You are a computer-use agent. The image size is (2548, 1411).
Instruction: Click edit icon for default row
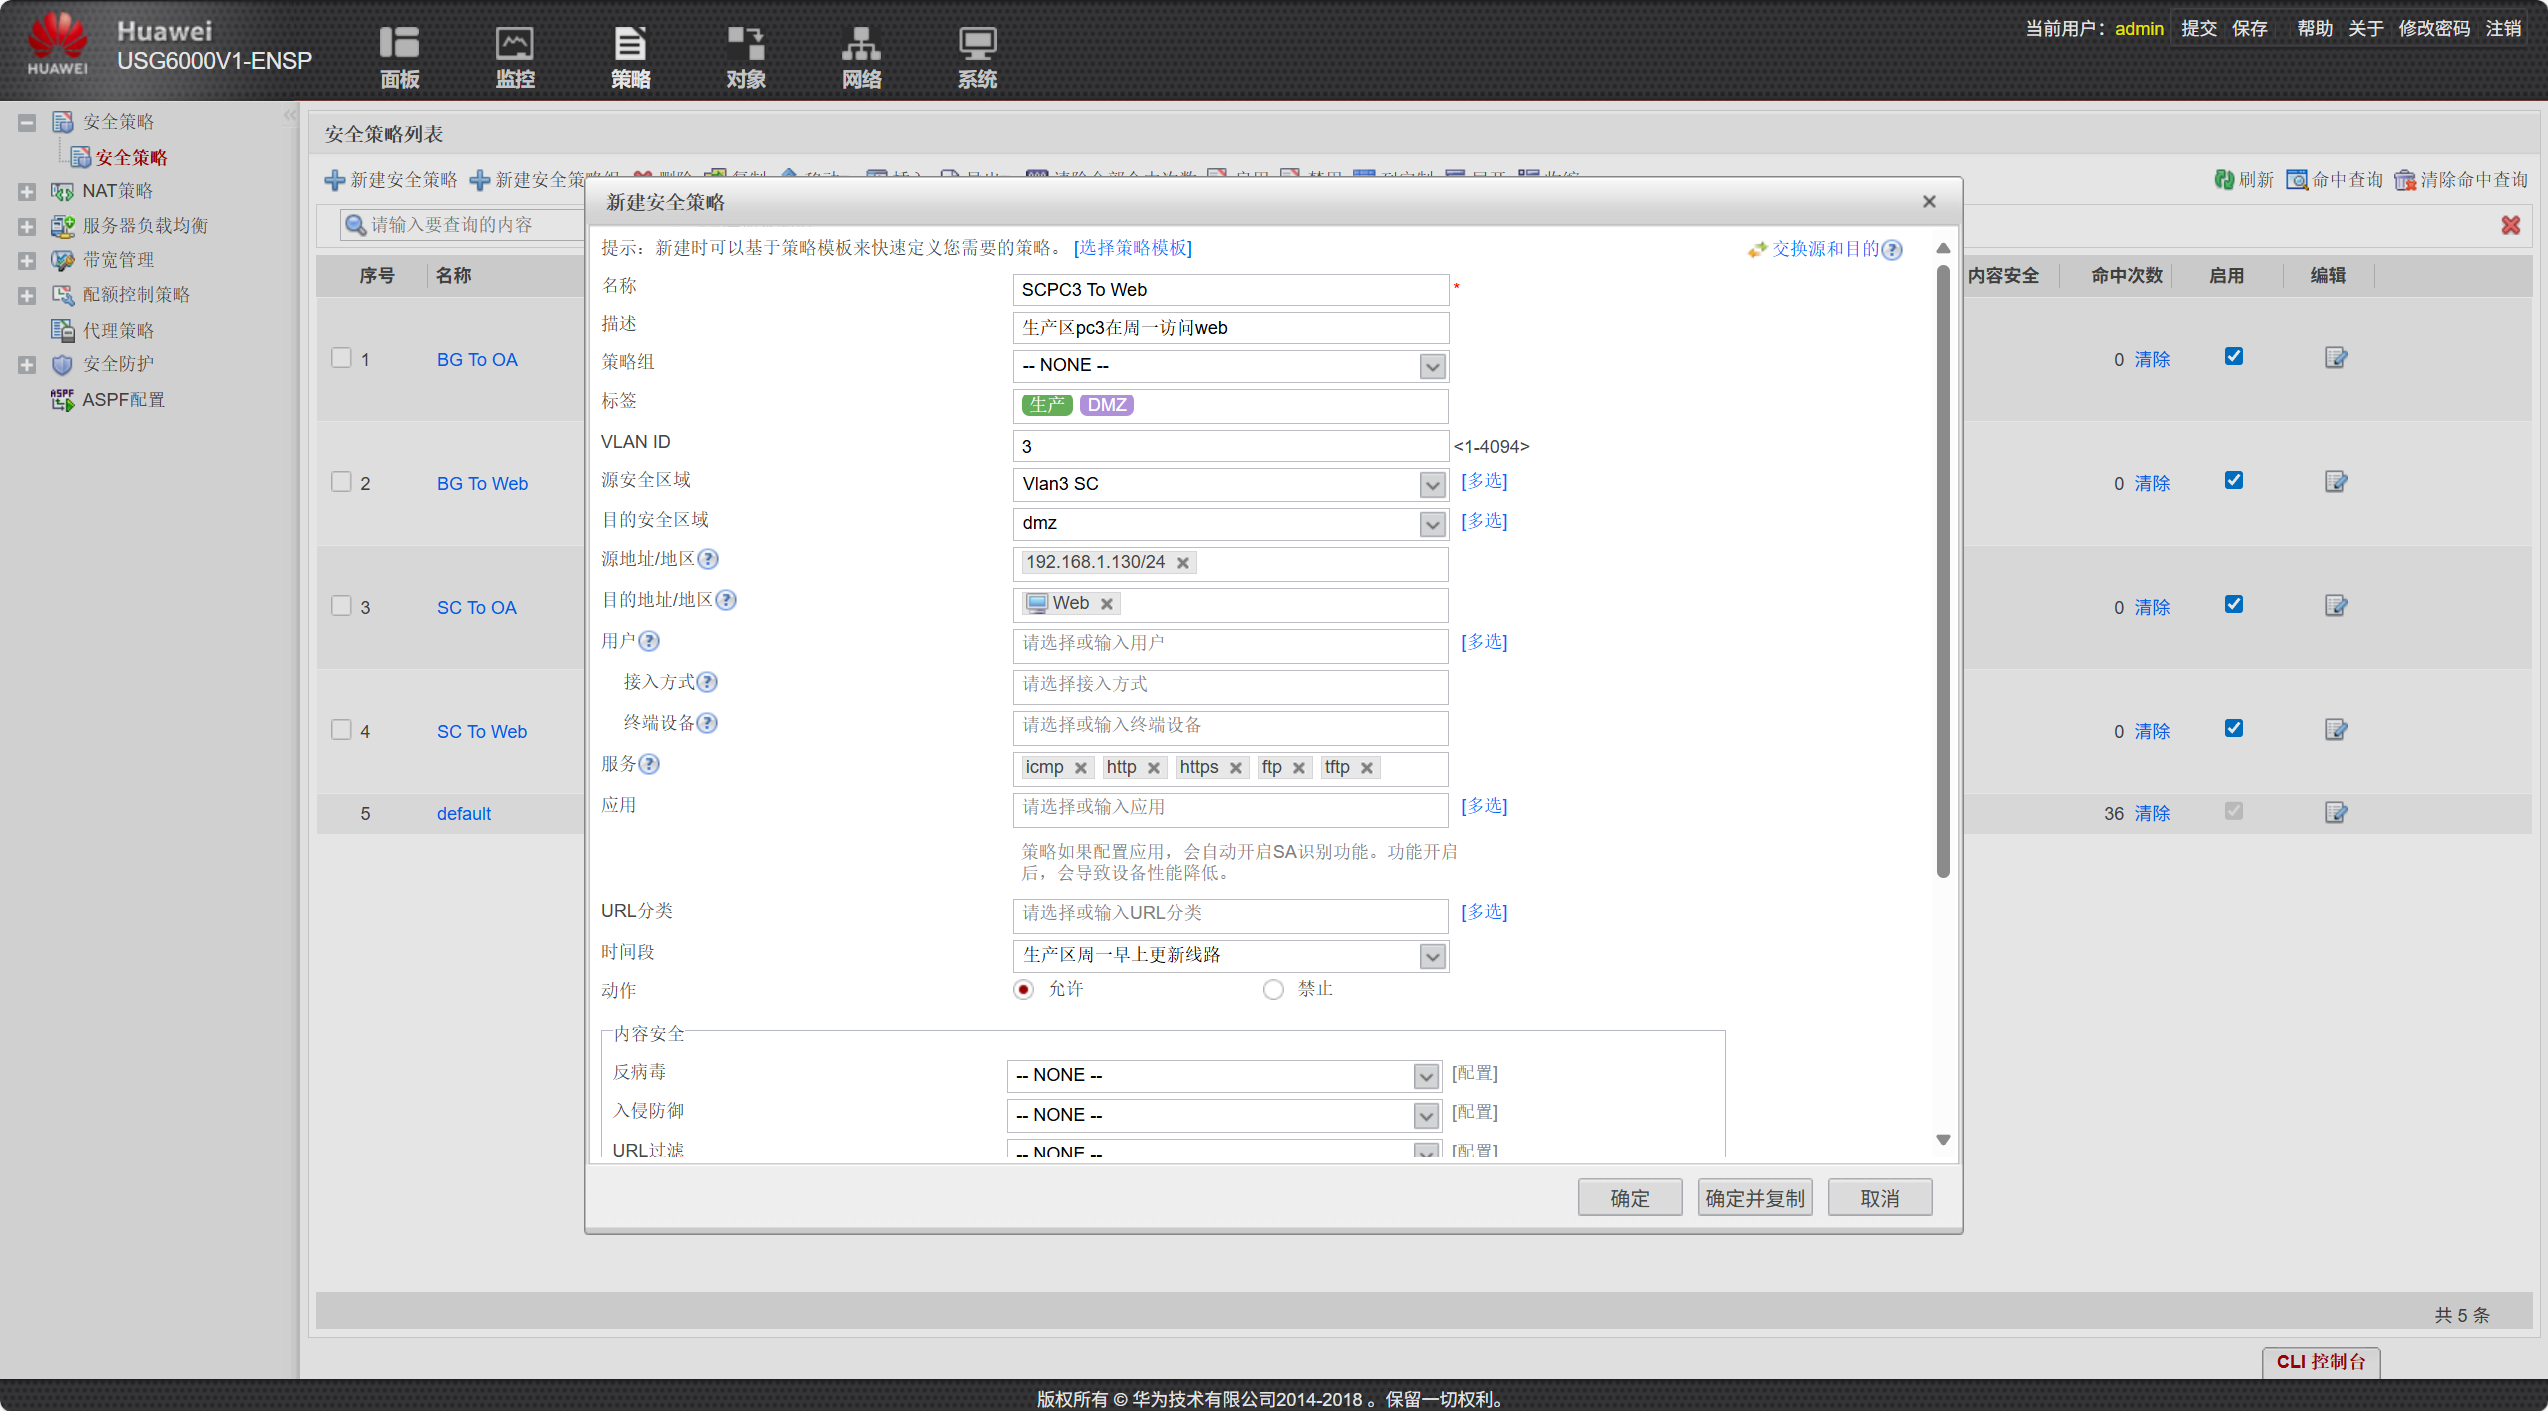pos(2336,813)
